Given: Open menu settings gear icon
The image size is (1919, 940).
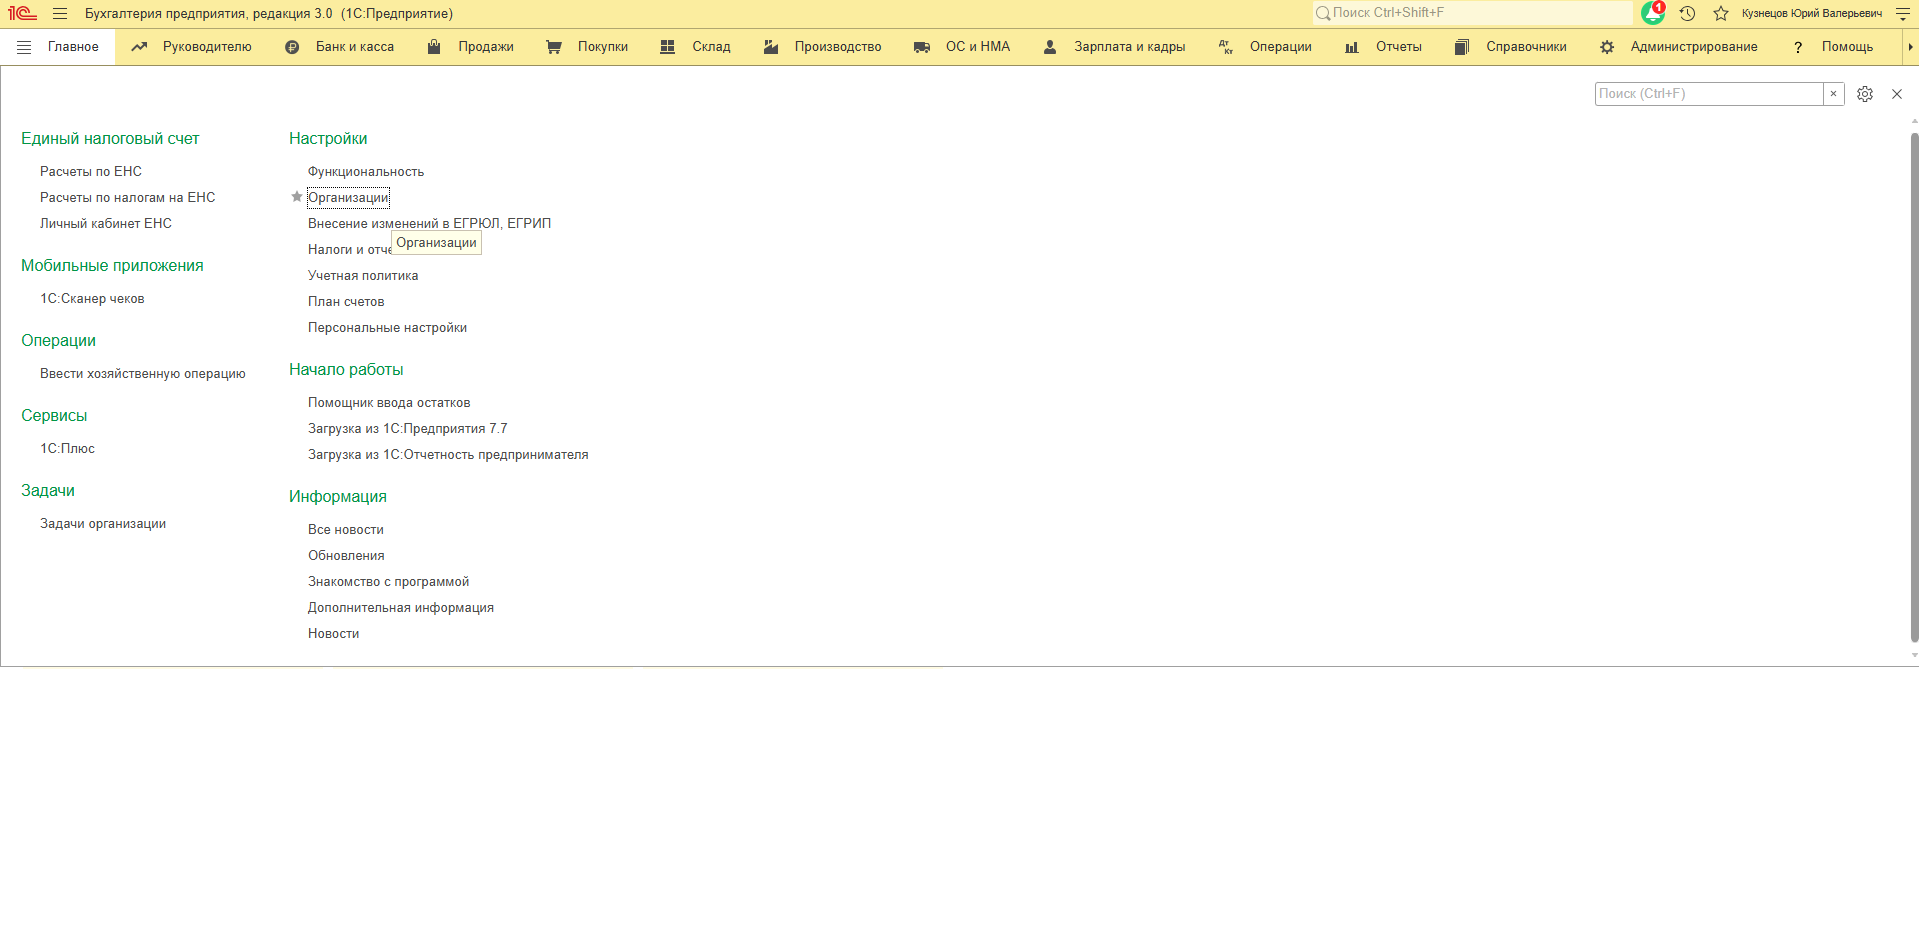Looking at the screenshot, I should [x=1864, y=94].
